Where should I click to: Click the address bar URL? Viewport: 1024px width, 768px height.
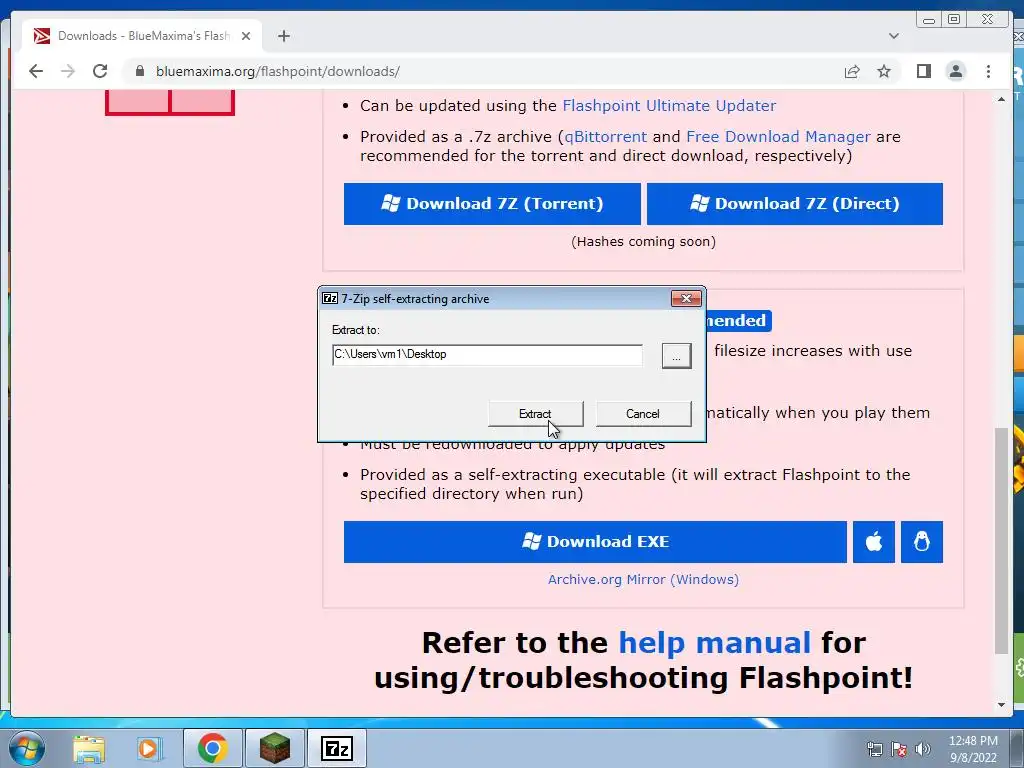tap(278, 71)
